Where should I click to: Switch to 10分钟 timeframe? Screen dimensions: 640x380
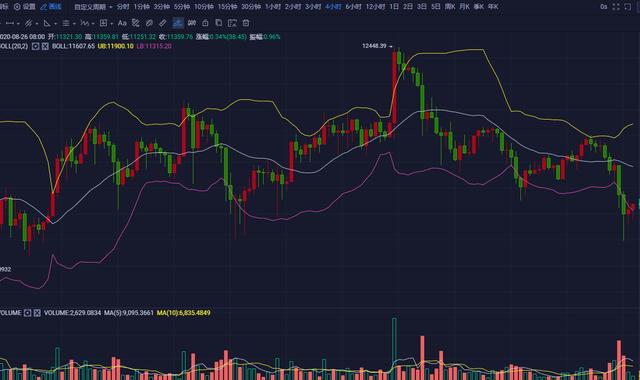coord(204,7)
